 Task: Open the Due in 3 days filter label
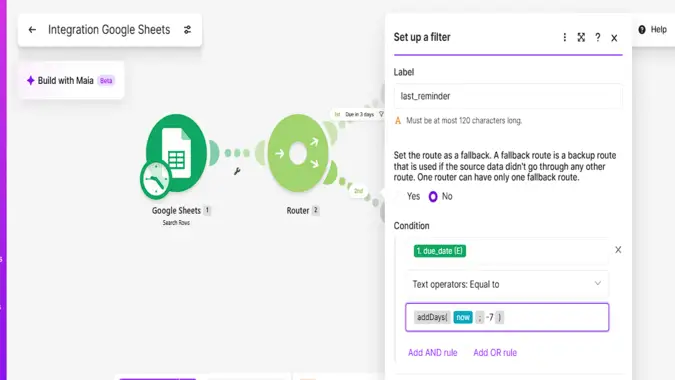point(359,114)
